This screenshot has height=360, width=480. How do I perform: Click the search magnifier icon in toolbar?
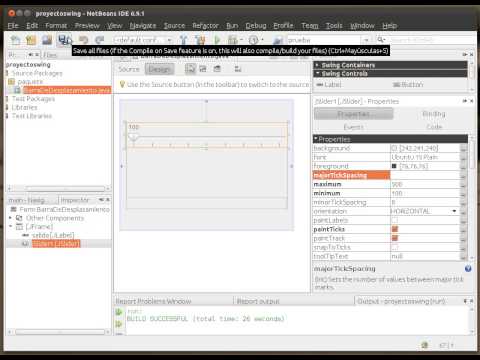click(x=381, y=40)
